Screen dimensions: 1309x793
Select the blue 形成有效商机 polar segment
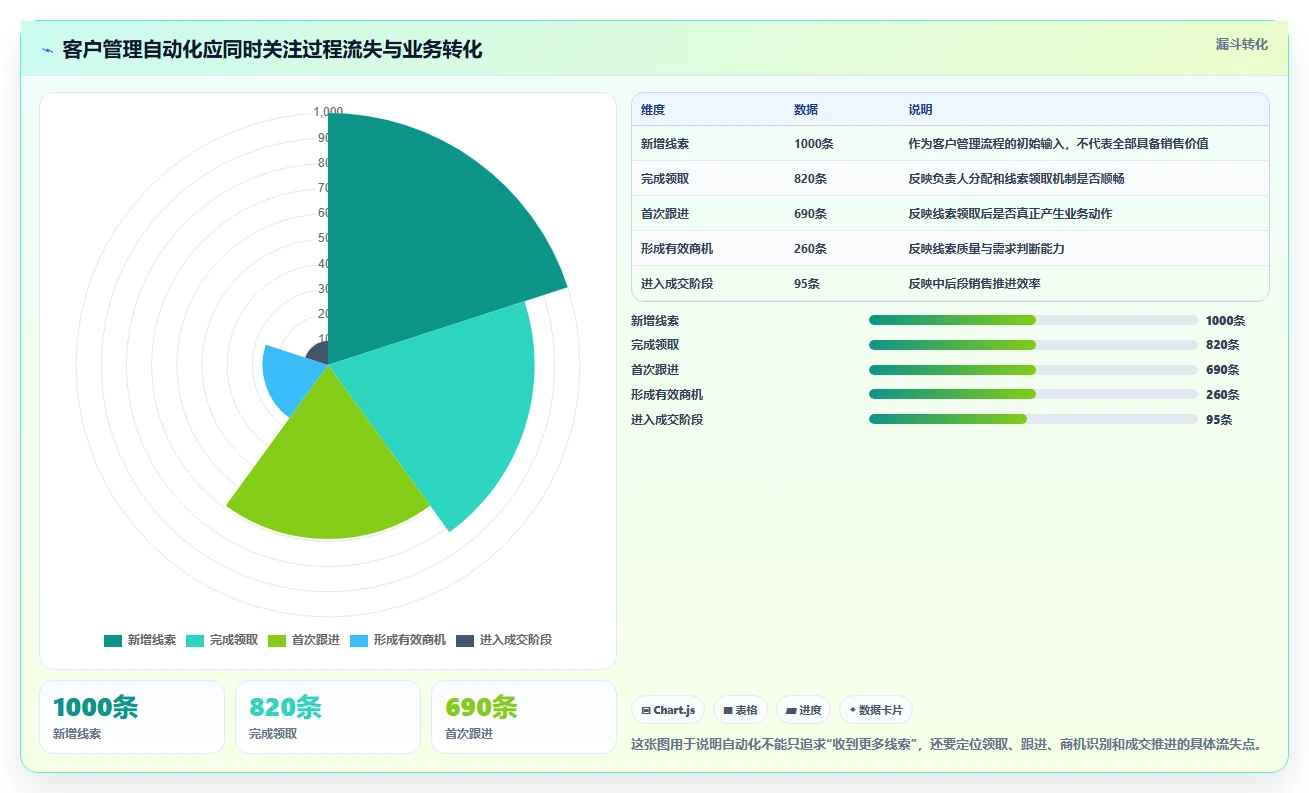290,380
